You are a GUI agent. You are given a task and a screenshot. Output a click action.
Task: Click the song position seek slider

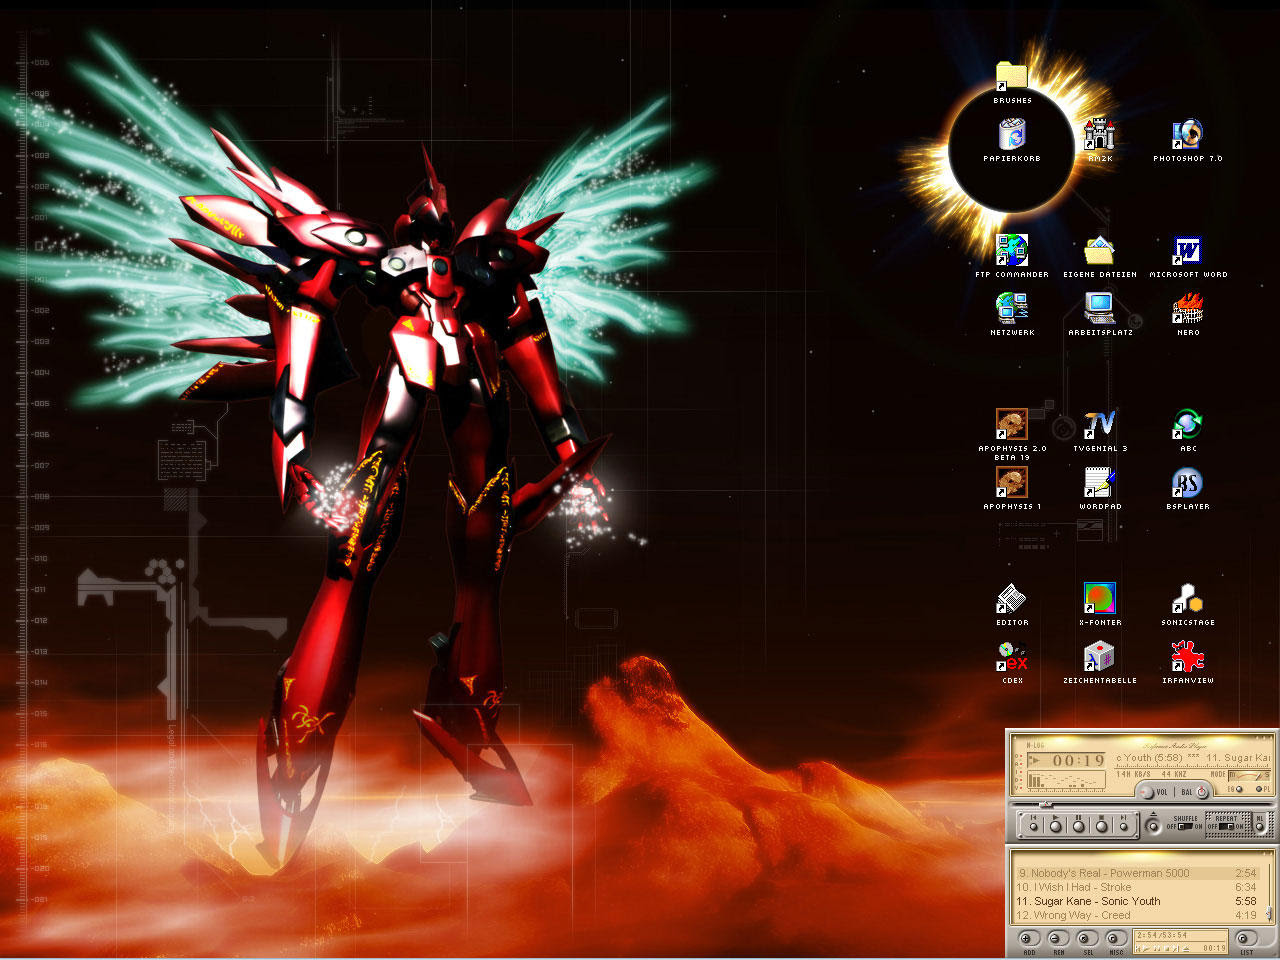(1046, 805)
